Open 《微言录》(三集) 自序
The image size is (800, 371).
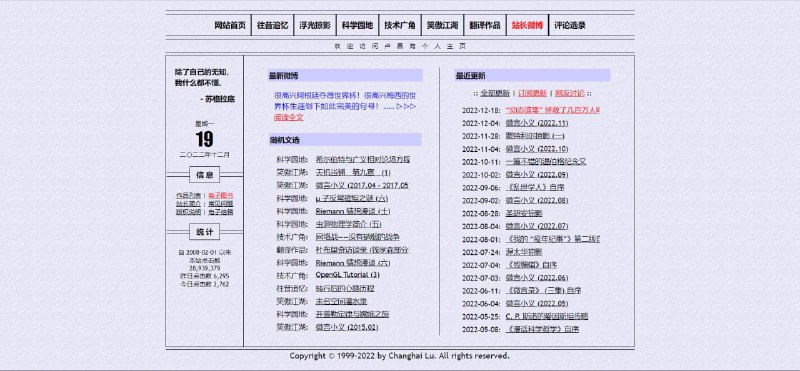(543, 290)
